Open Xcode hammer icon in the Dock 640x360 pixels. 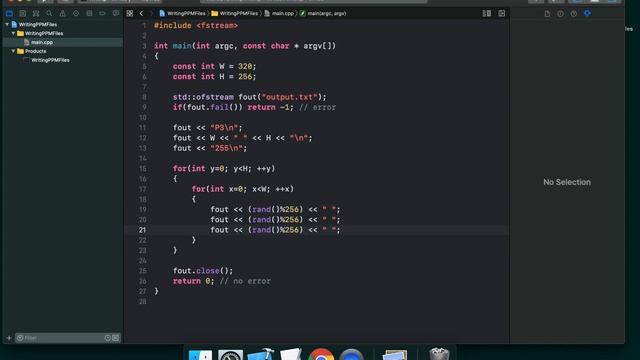click(260, 354)
